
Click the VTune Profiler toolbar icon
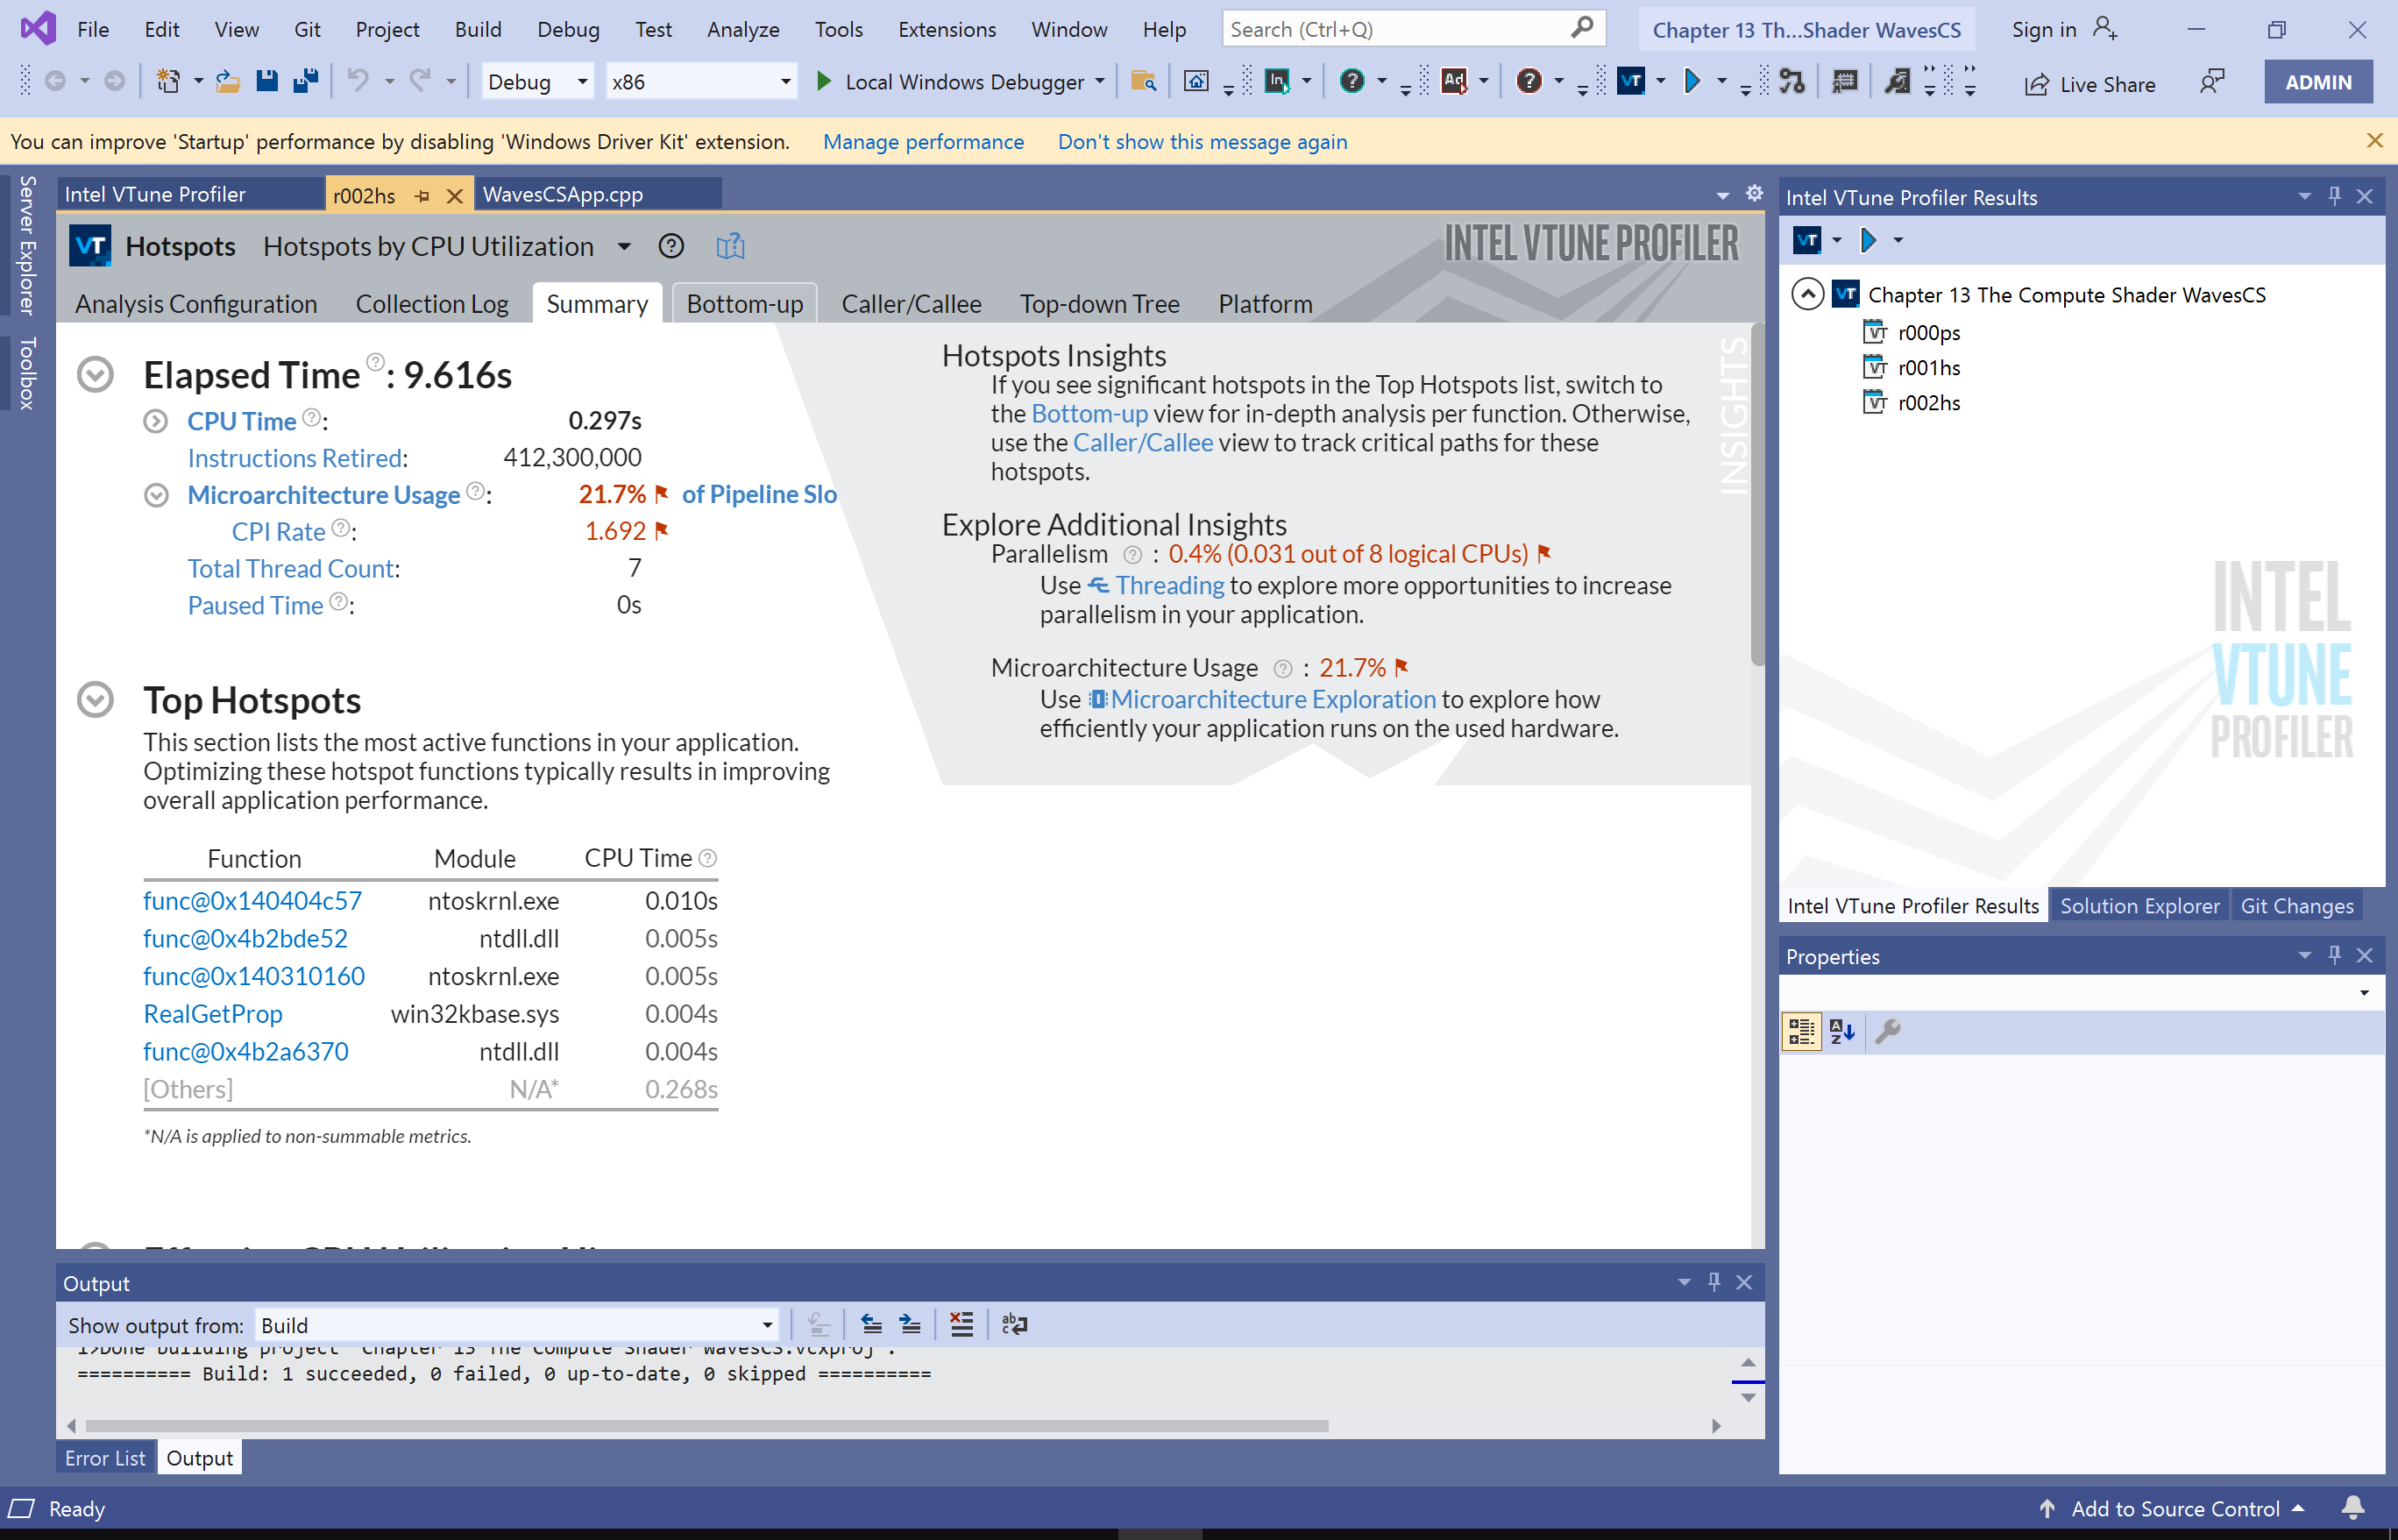click(x=1631, y=81)
